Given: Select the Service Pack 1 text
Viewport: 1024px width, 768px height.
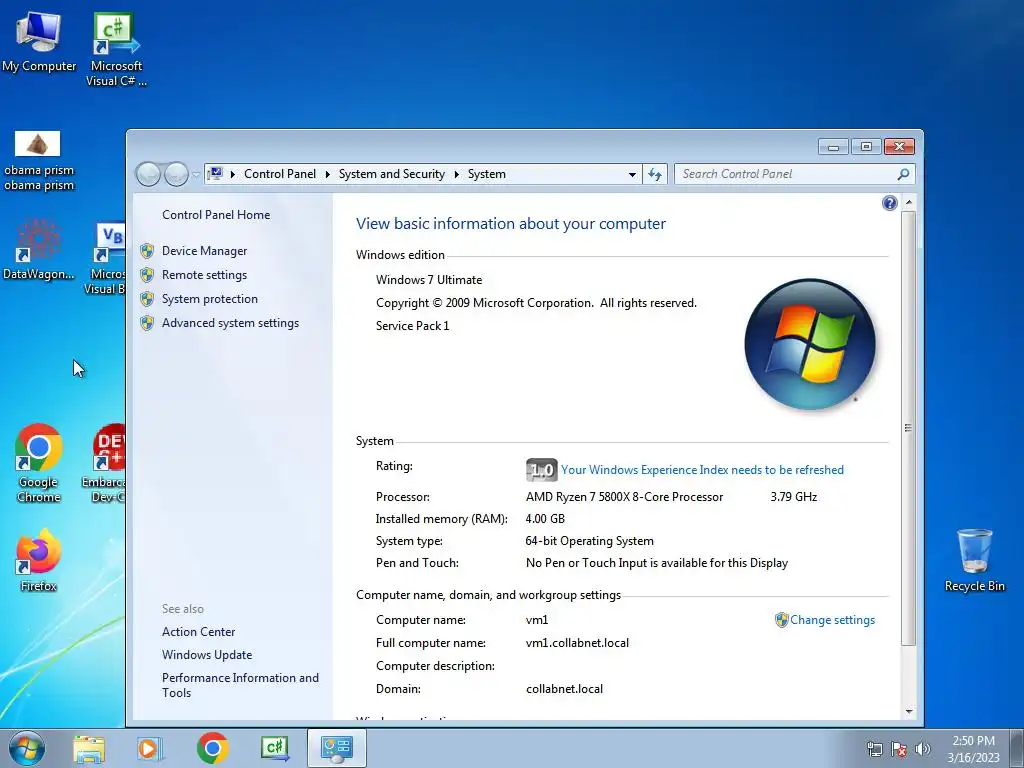Looking at the screenshot, I should click(x=413, y=326).
